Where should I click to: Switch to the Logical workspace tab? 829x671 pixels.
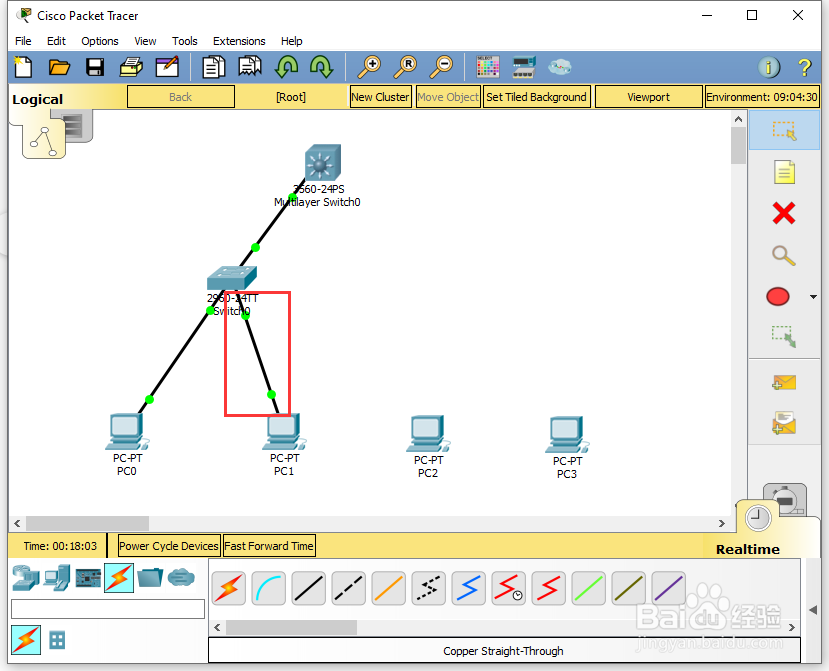point(44,142)
